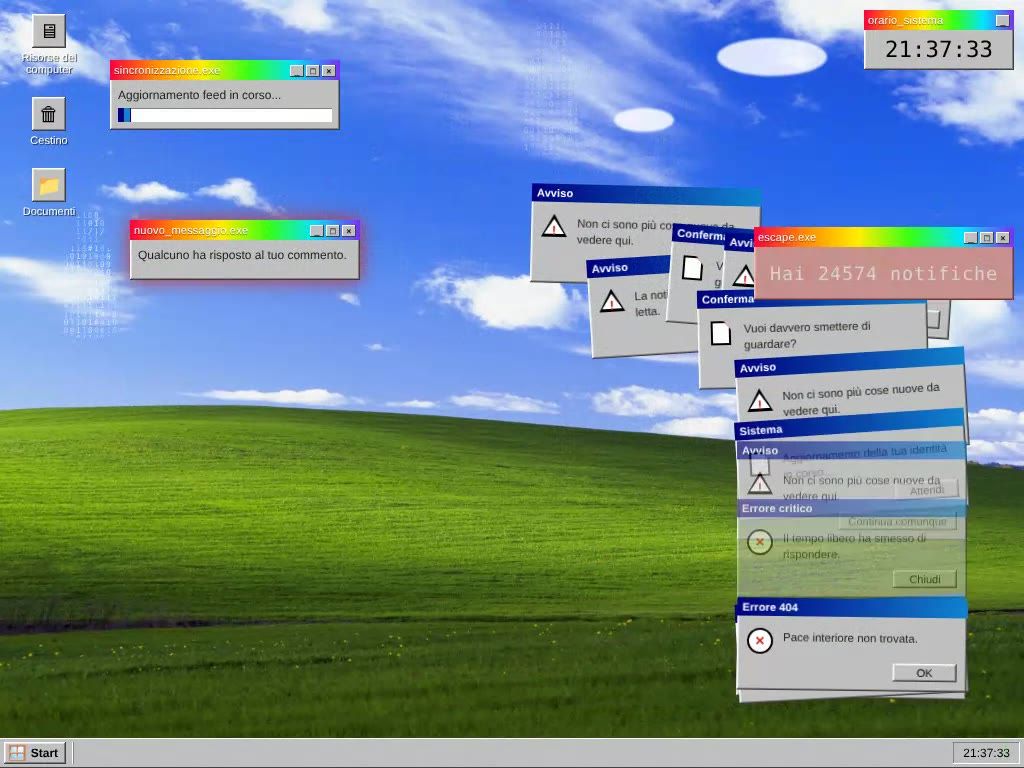Click warning triangle in leftmost Avviso dialog

click(554, 227)
